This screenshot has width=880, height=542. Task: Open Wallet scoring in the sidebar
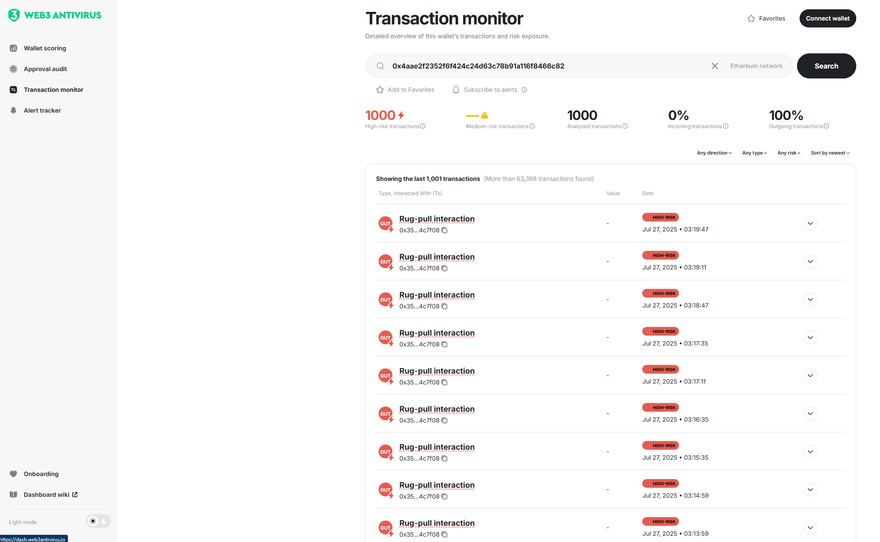pos(45,48)
